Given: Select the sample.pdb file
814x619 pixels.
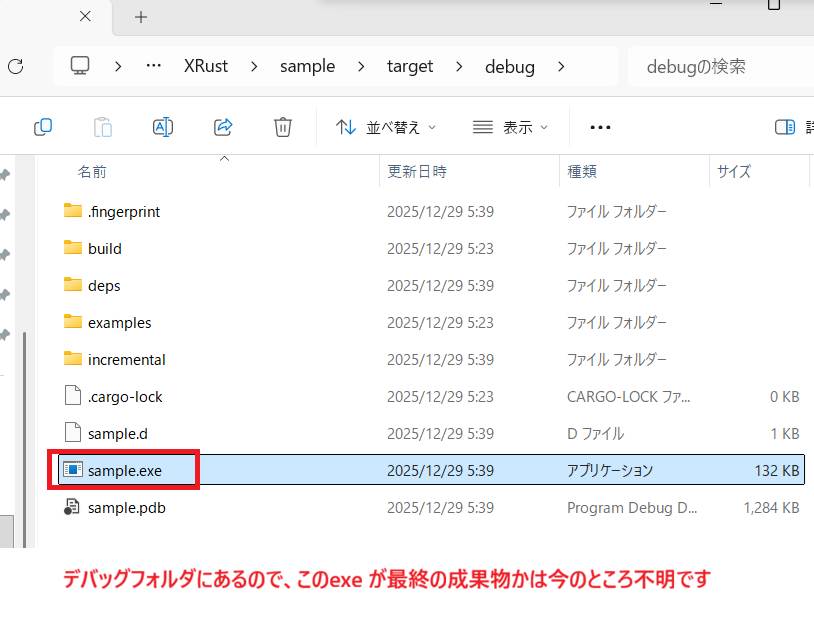Looking at the screenshot, I should point(126,508).
